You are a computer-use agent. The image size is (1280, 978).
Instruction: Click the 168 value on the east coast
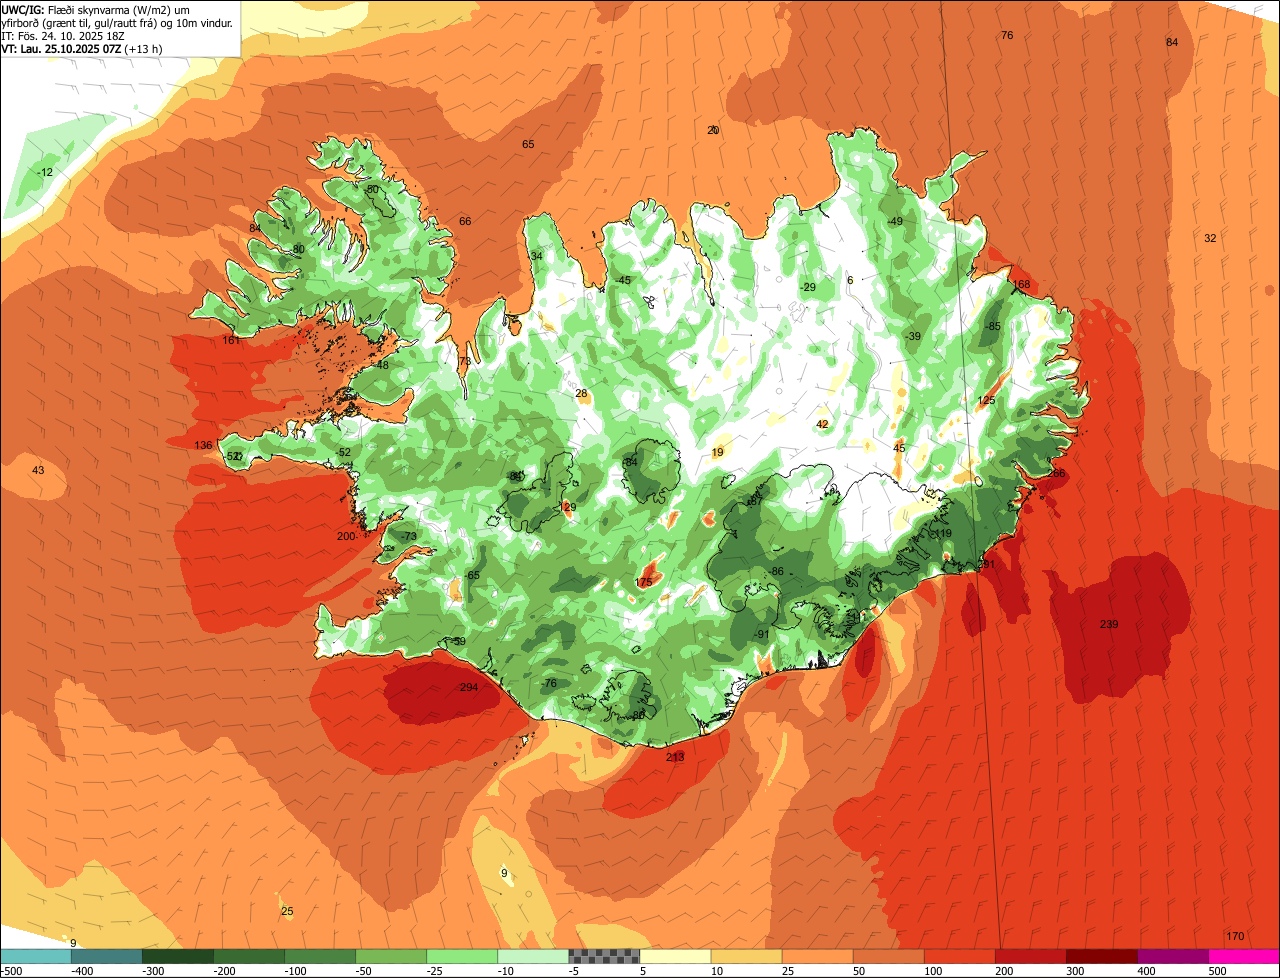1021,284
